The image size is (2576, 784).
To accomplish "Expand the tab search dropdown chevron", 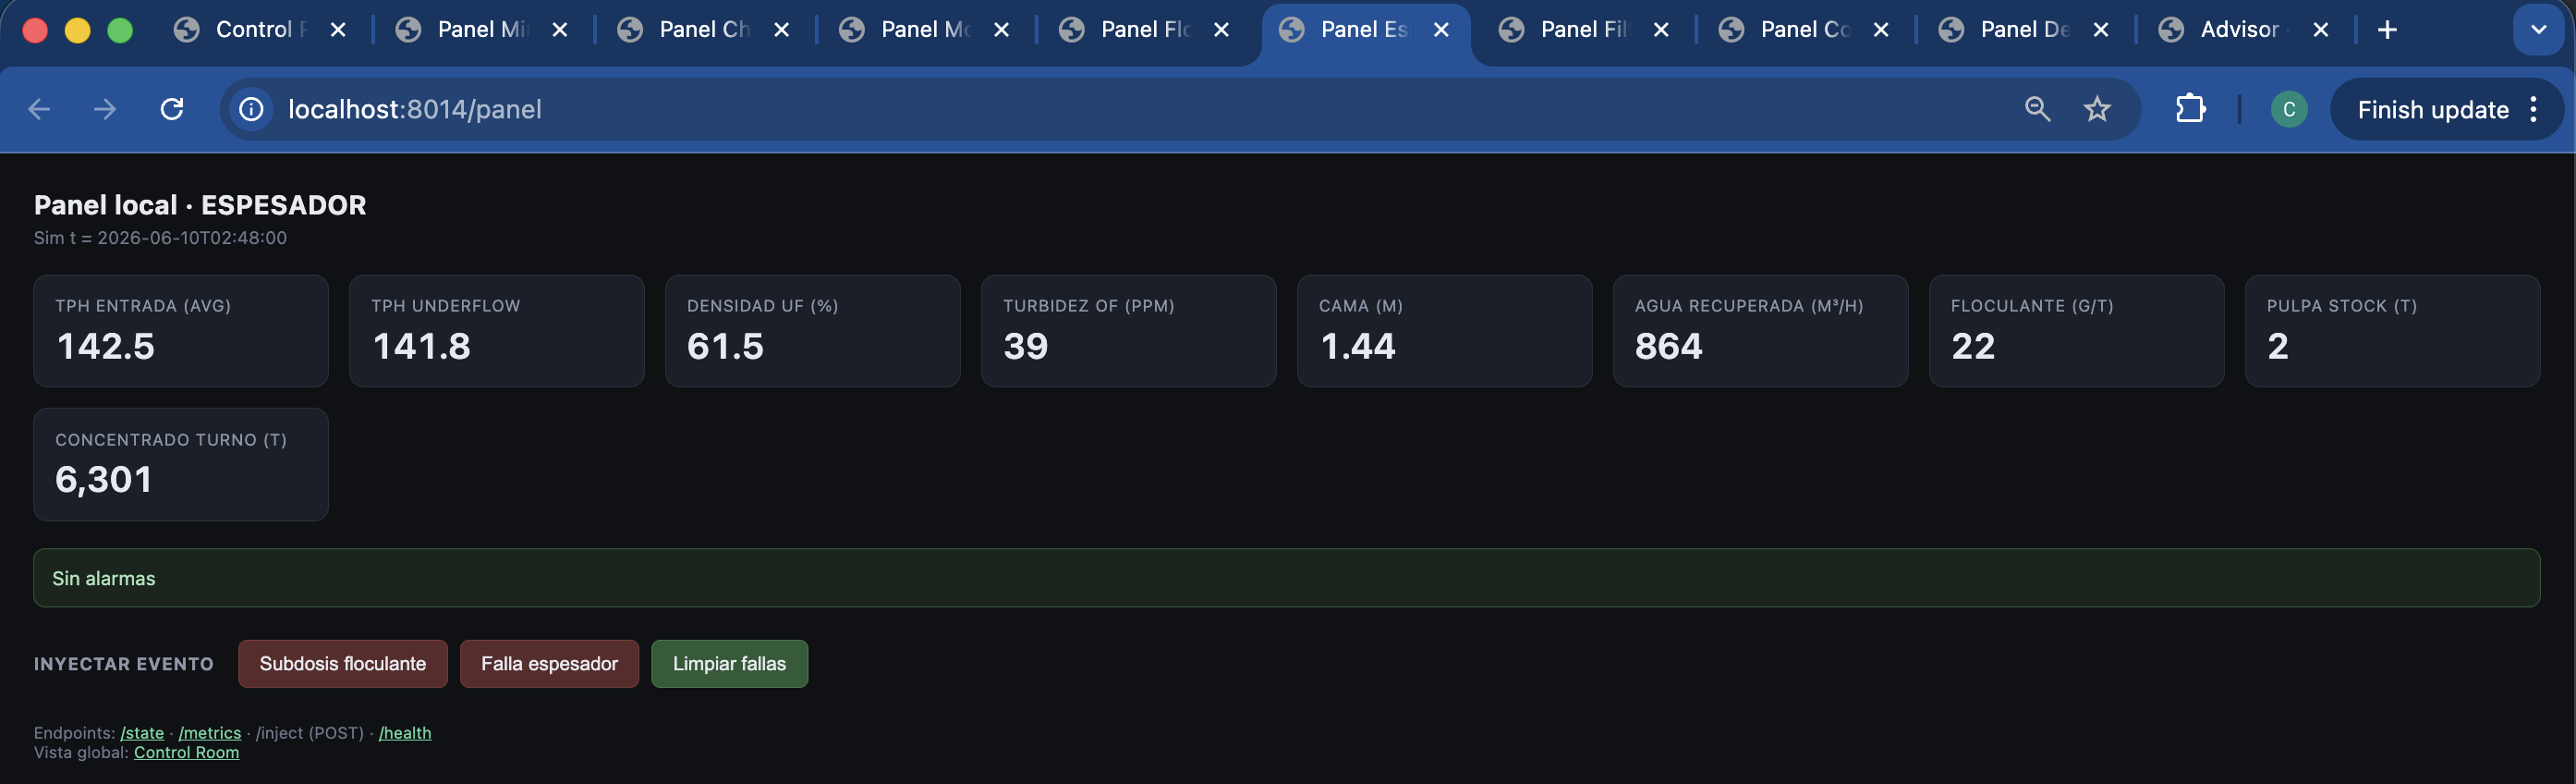I will (x=2538, y=30).
